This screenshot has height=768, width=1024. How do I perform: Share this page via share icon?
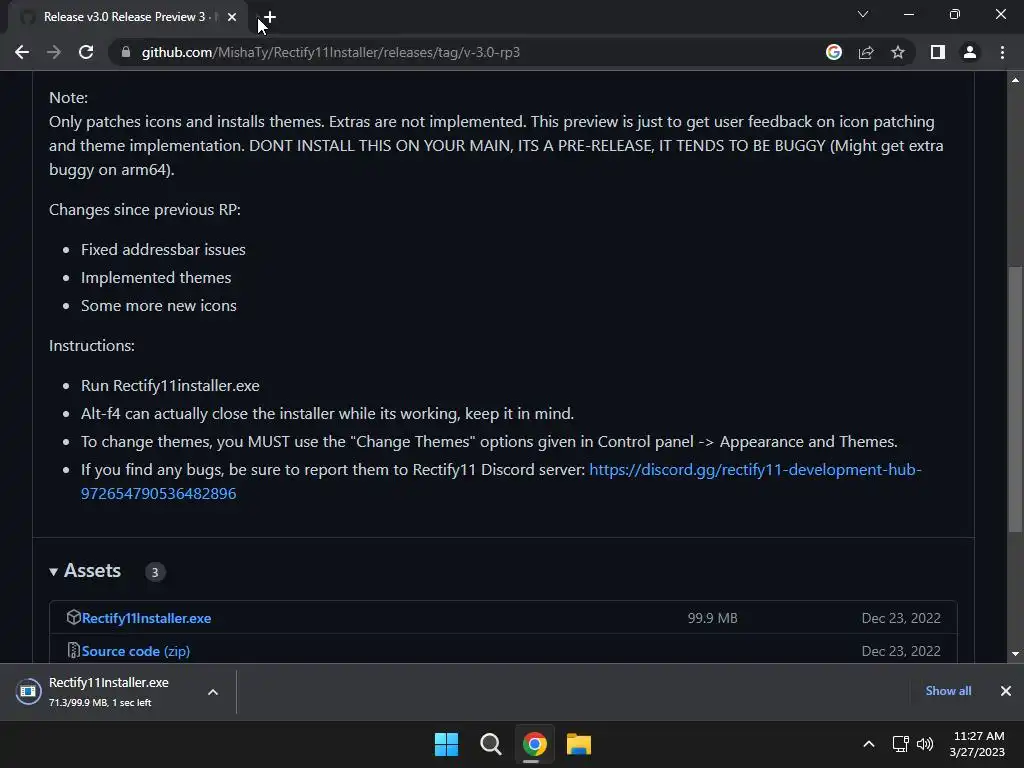click(866, 52)
